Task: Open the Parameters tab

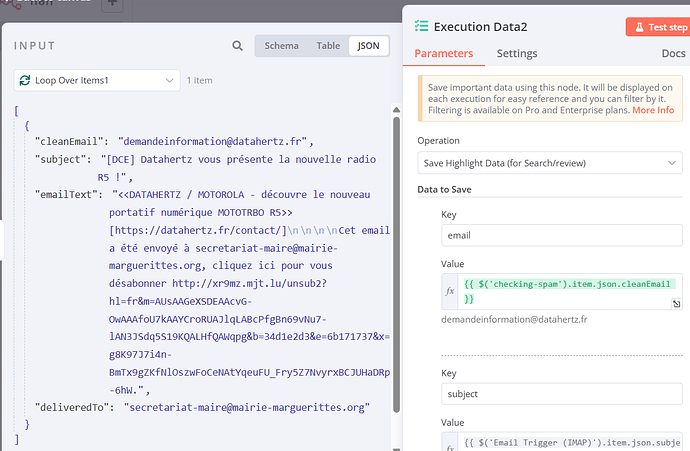Action: coord(444,54)
